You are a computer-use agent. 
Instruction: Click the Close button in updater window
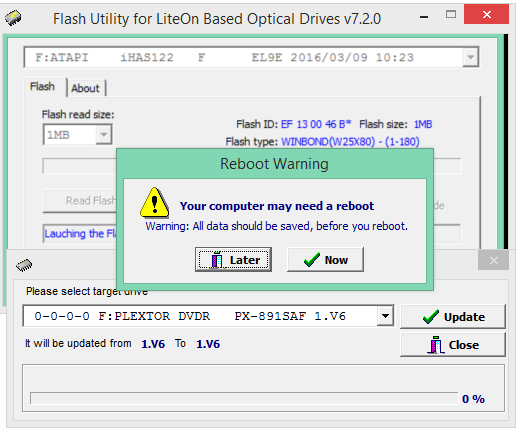click(453, 345)
